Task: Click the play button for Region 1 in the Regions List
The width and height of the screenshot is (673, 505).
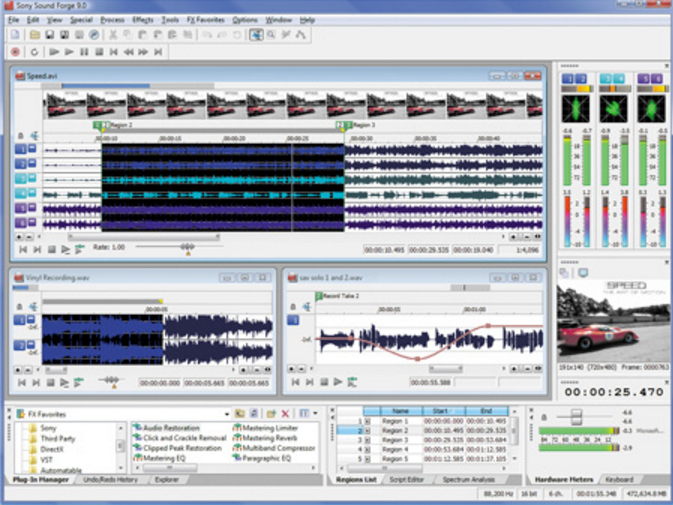Action: [x=367, y=421]
